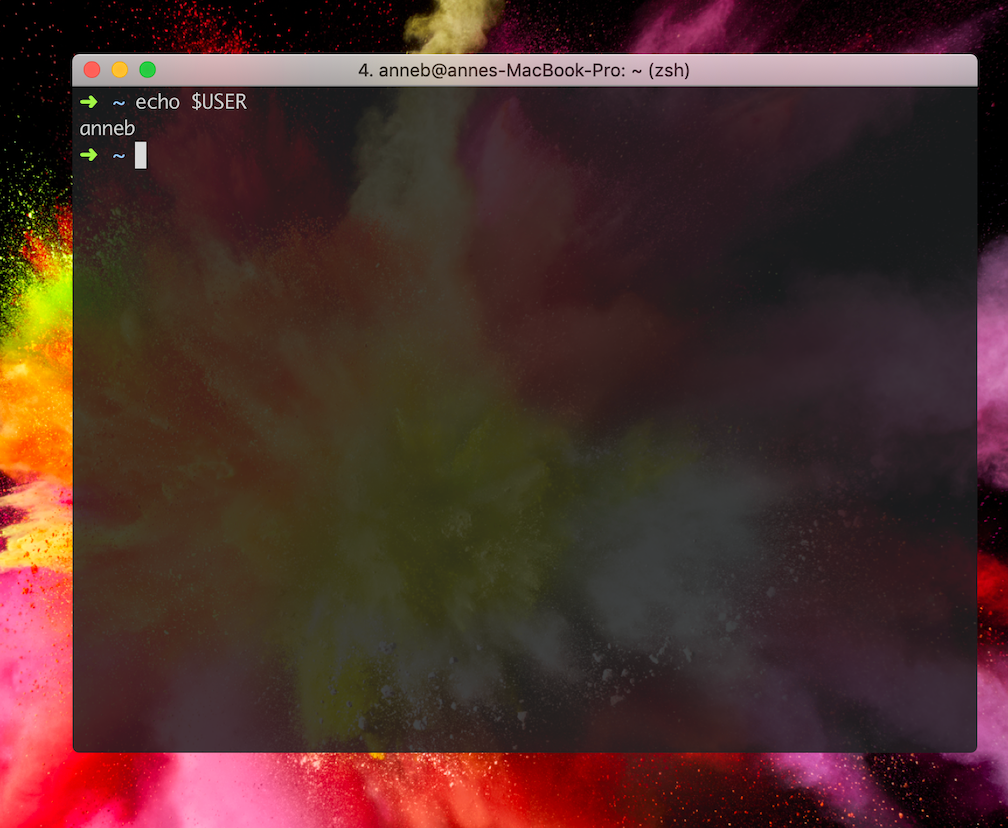Select the 'anneb' output text
The height and width of the screenshot is (828, 1008).
(x=107, y=128)
